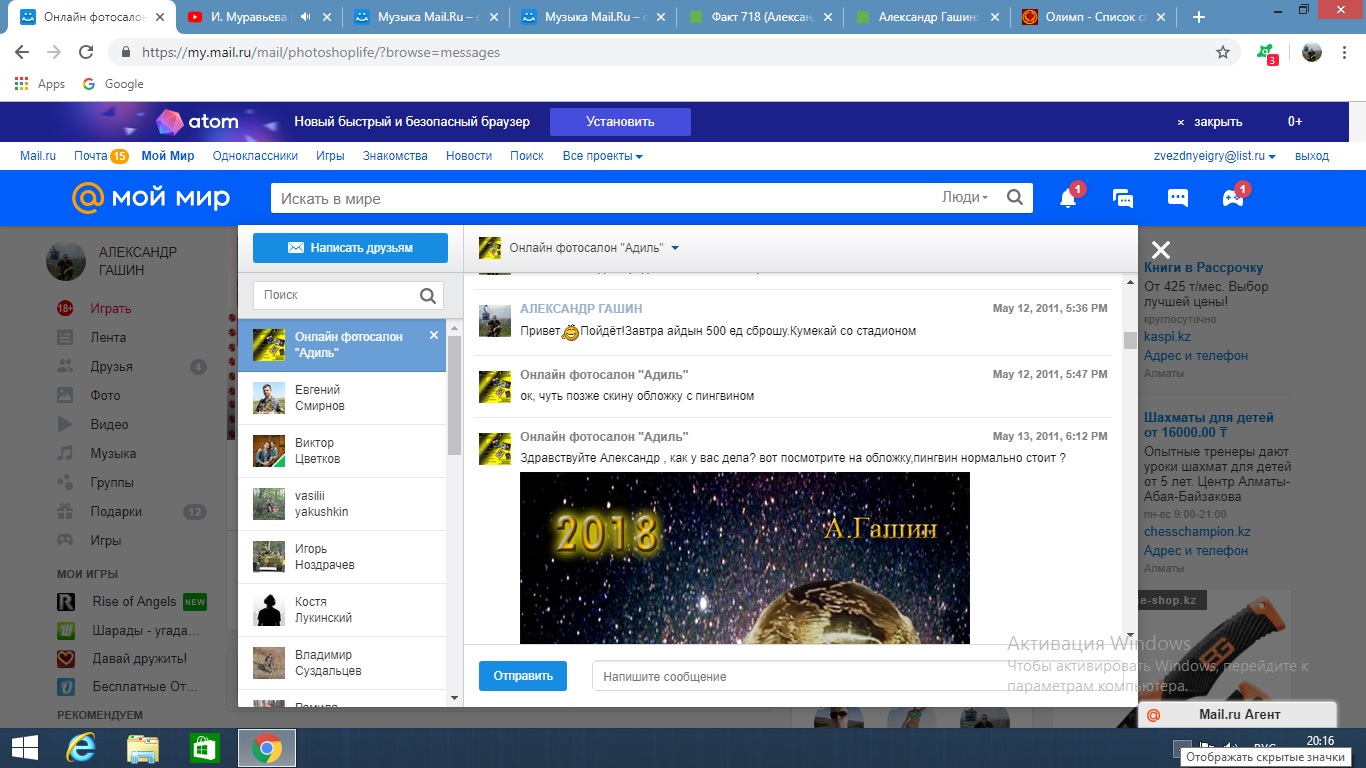
Task: Select Костя Лукинский conversation
Action: pos(342,610)
